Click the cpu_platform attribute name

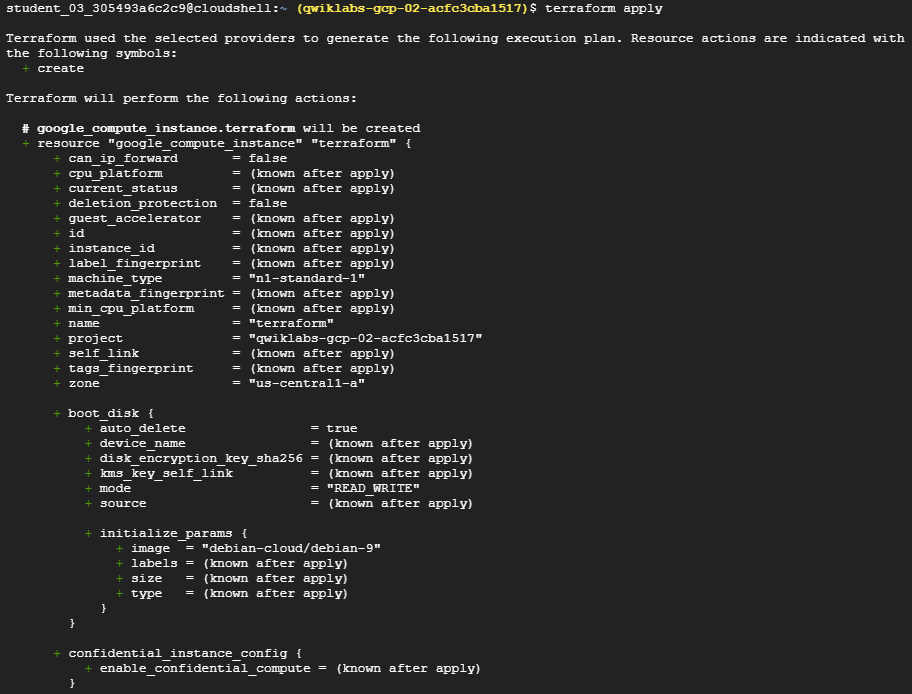point(115,173)
